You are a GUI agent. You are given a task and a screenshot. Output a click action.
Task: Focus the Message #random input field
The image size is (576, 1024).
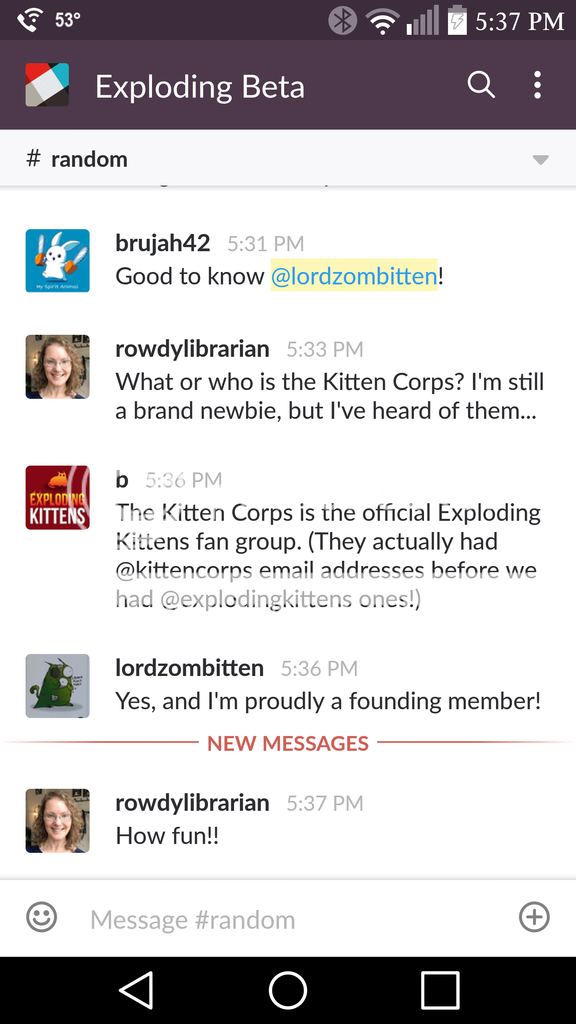click(287, 920)
